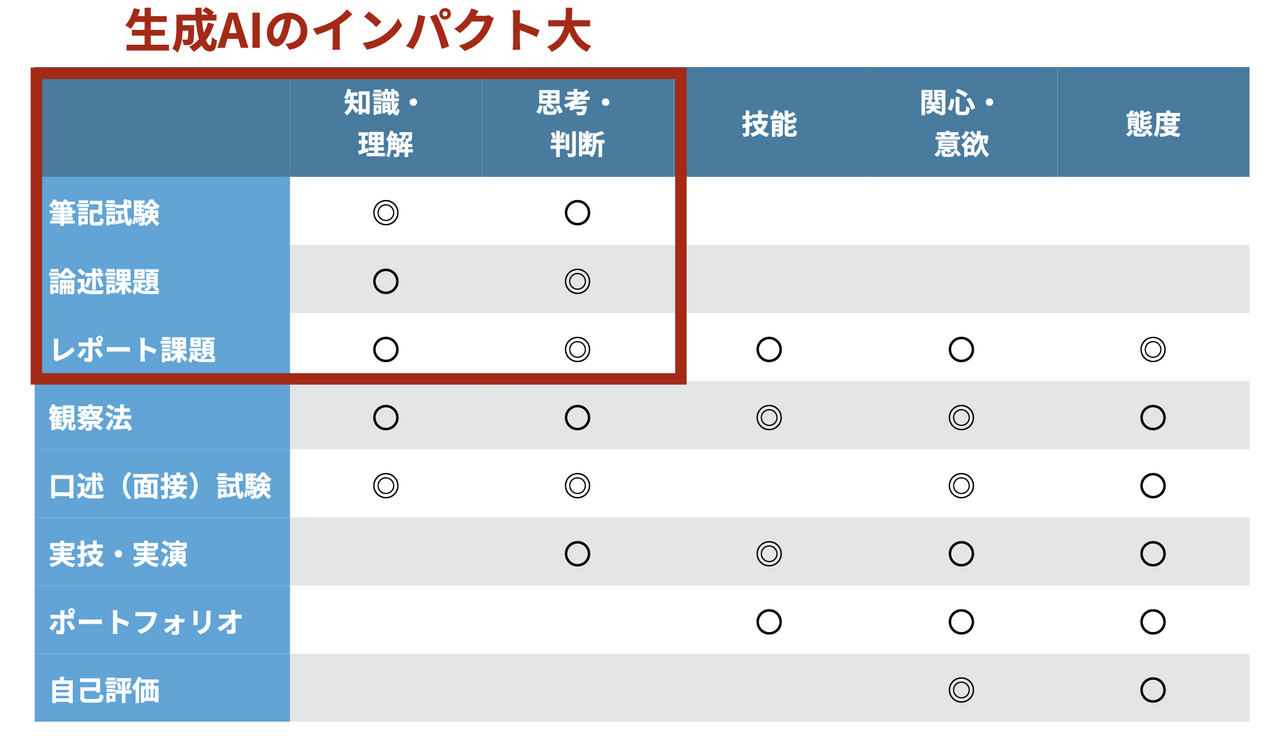The width and height of the screenshot is (1280, 736).
Task: Click the double circle for レポート課題 under 態度
Action: 1153,349
